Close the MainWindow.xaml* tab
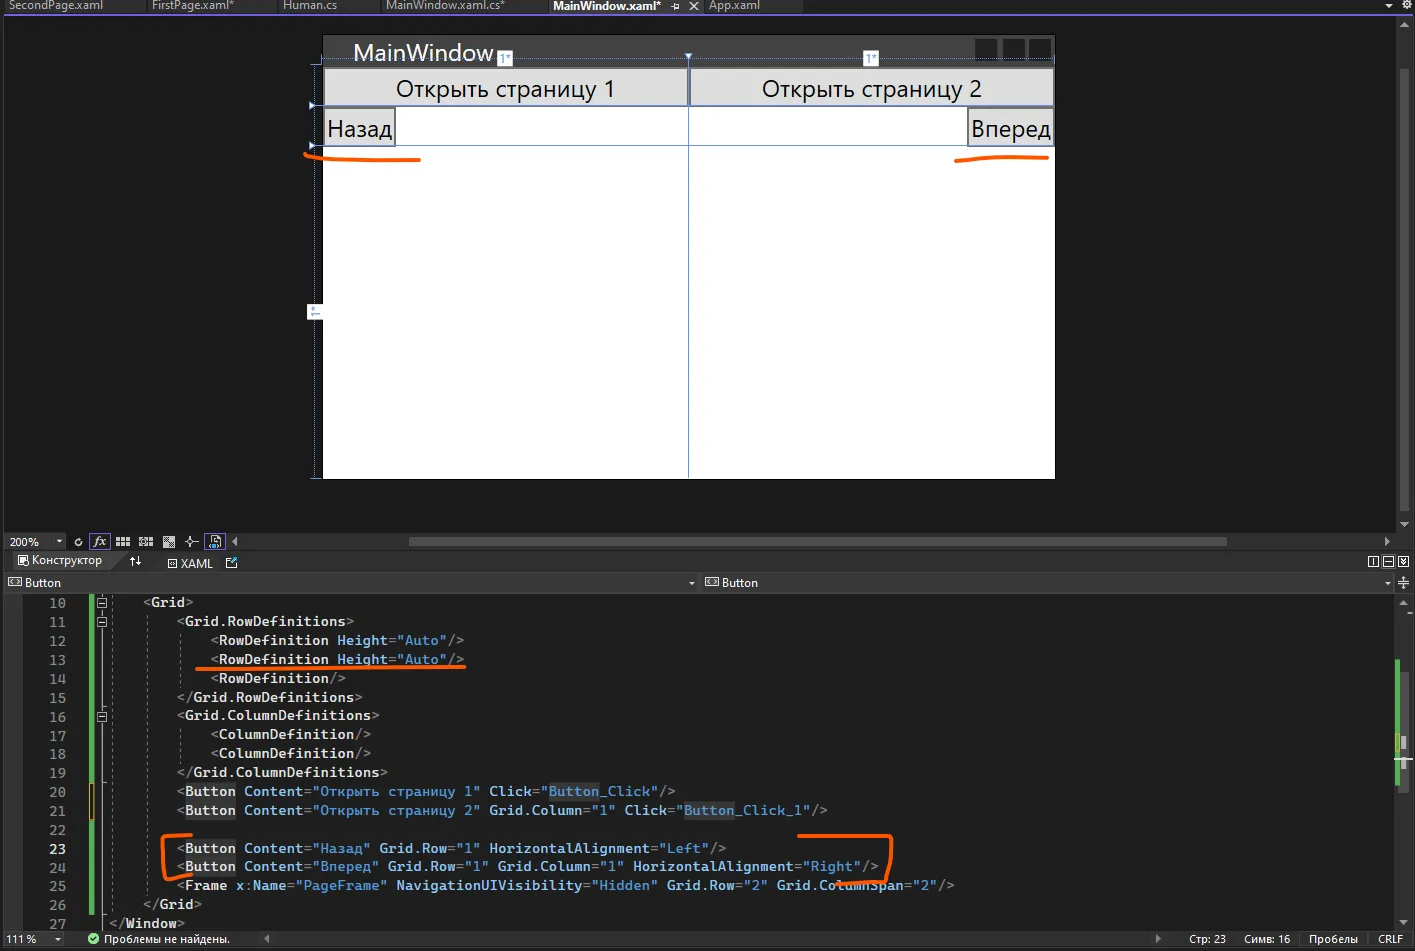The image size is (1415, 951). pos(694,6)
